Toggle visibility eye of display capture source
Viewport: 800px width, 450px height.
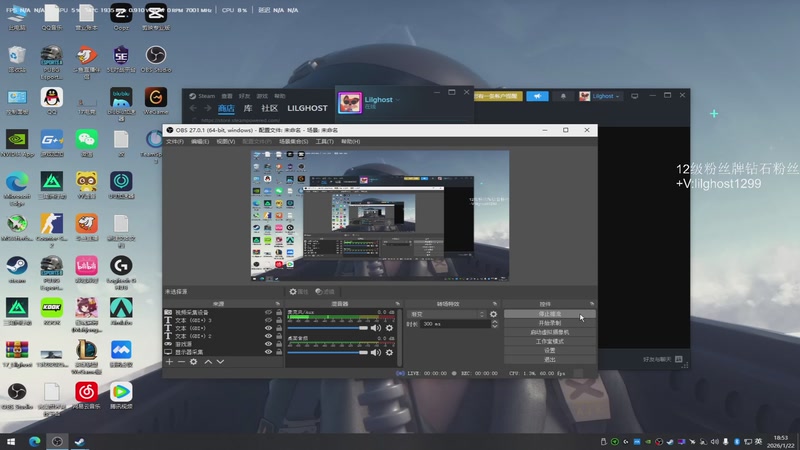(268, 352)
